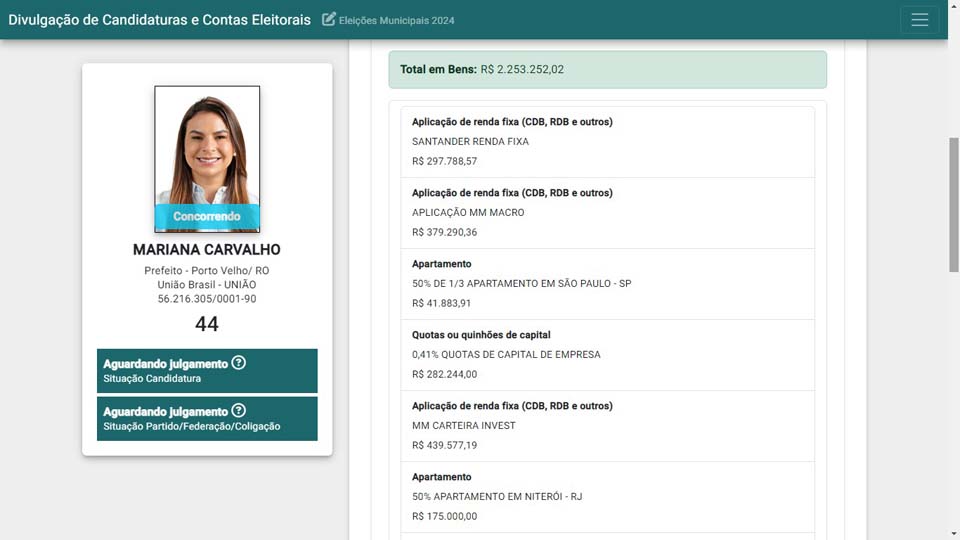The width and height of the screenshot is (960, 540).
Task: Click the Situação Candidatura status box
Action: (x=207, y=371)
